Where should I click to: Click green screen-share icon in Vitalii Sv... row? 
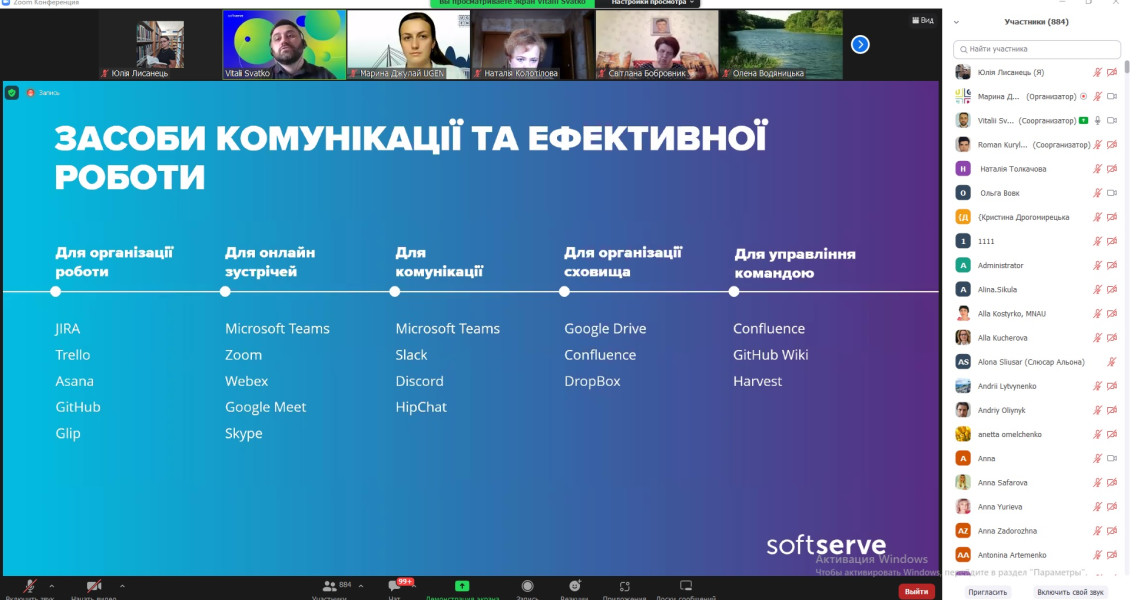point(1083,120)
